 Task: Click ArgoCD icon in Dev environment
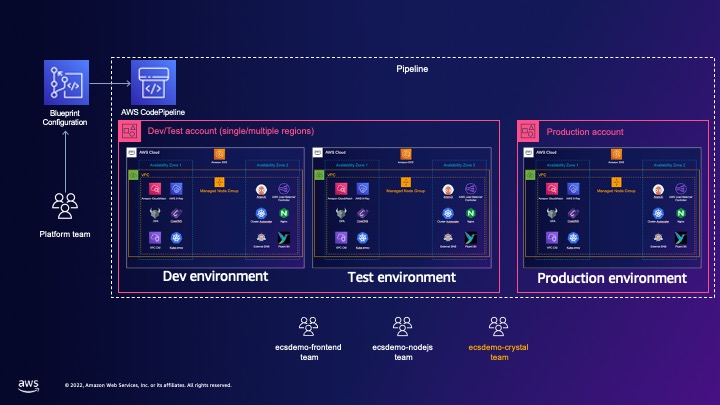(x=261, y=190)
